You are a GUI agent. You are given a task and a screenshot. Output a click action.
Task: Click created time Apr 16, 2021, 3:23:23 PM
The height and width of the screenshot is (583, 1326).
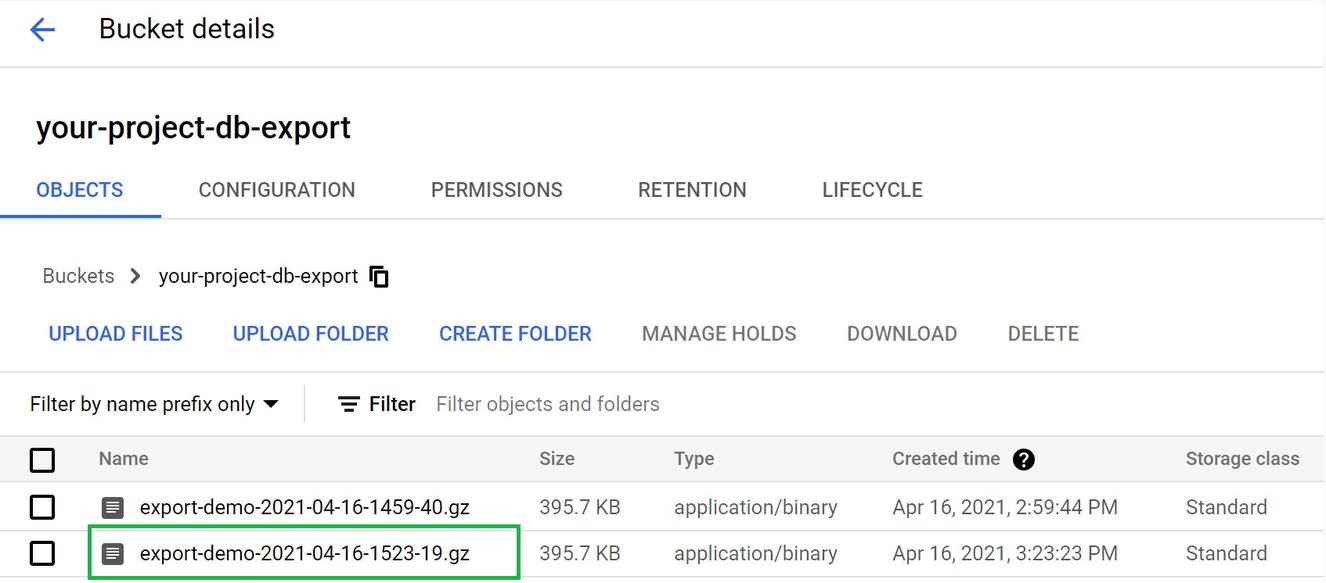pyautogui.click(x=1005, y=553)
